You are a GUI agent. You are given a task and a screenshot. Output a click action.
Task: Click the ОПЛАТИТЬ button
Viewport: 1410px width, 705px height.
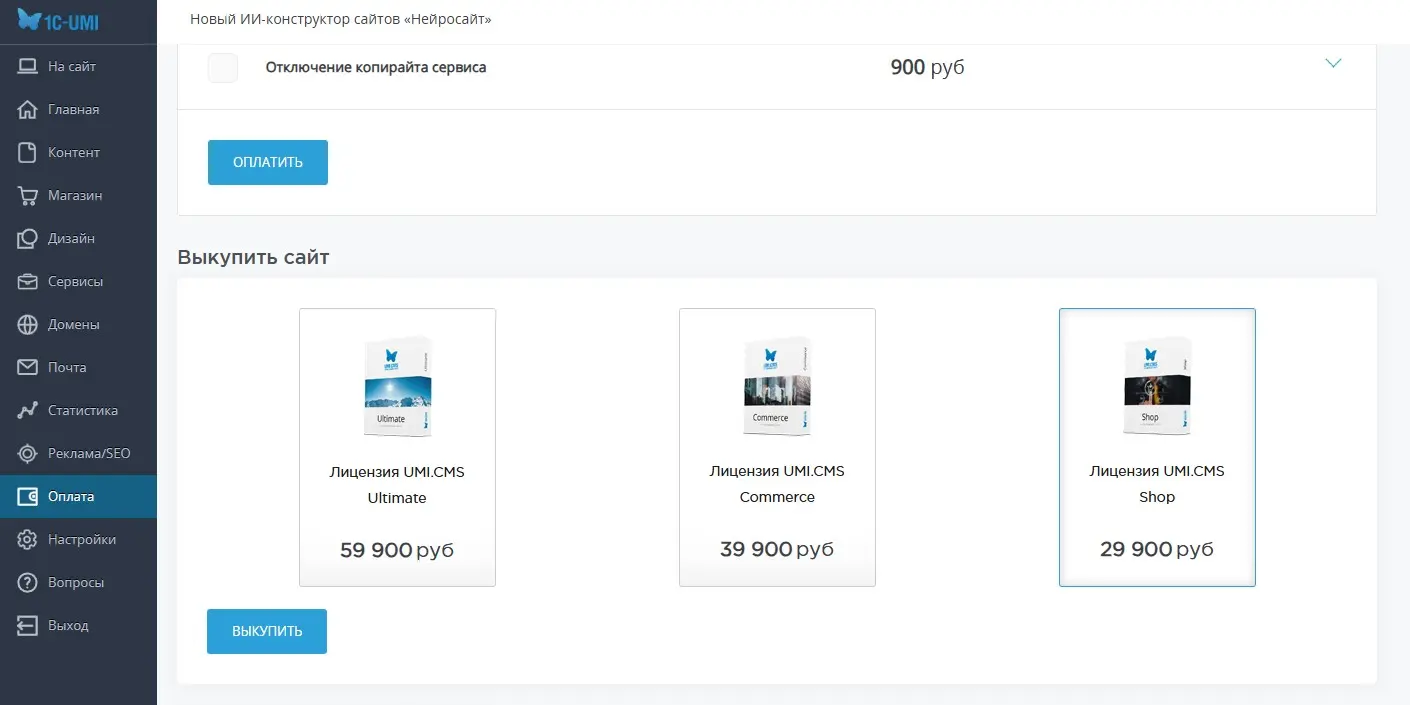click(268, 162)
